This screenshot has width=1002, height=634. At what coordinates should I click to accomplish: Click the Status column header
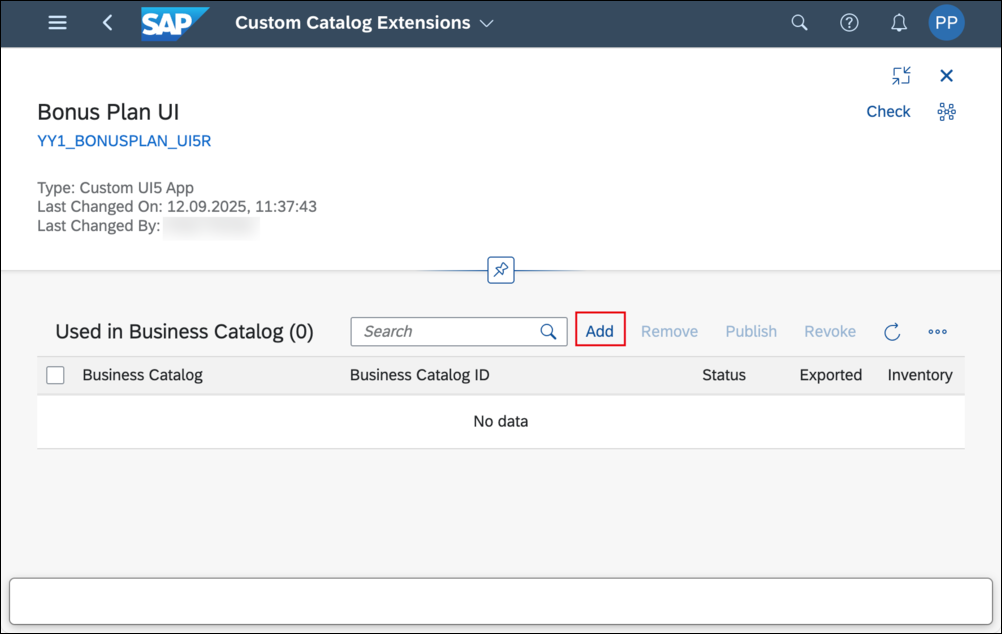tap(723, 375)
